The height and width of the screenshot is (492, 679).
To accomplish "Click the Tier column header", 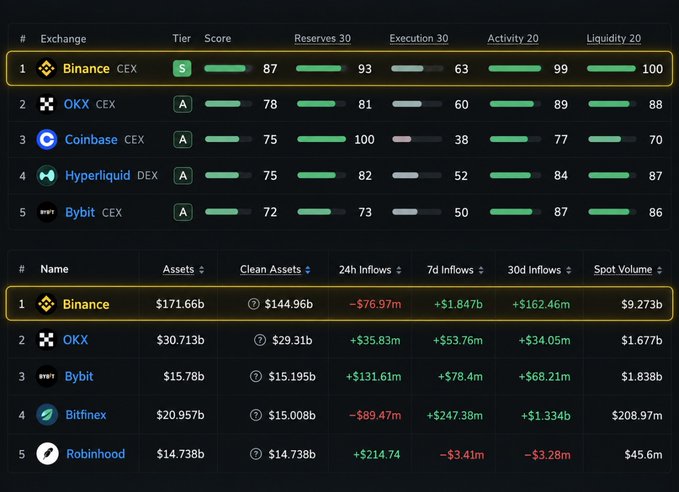I will [x=181, y=39].
